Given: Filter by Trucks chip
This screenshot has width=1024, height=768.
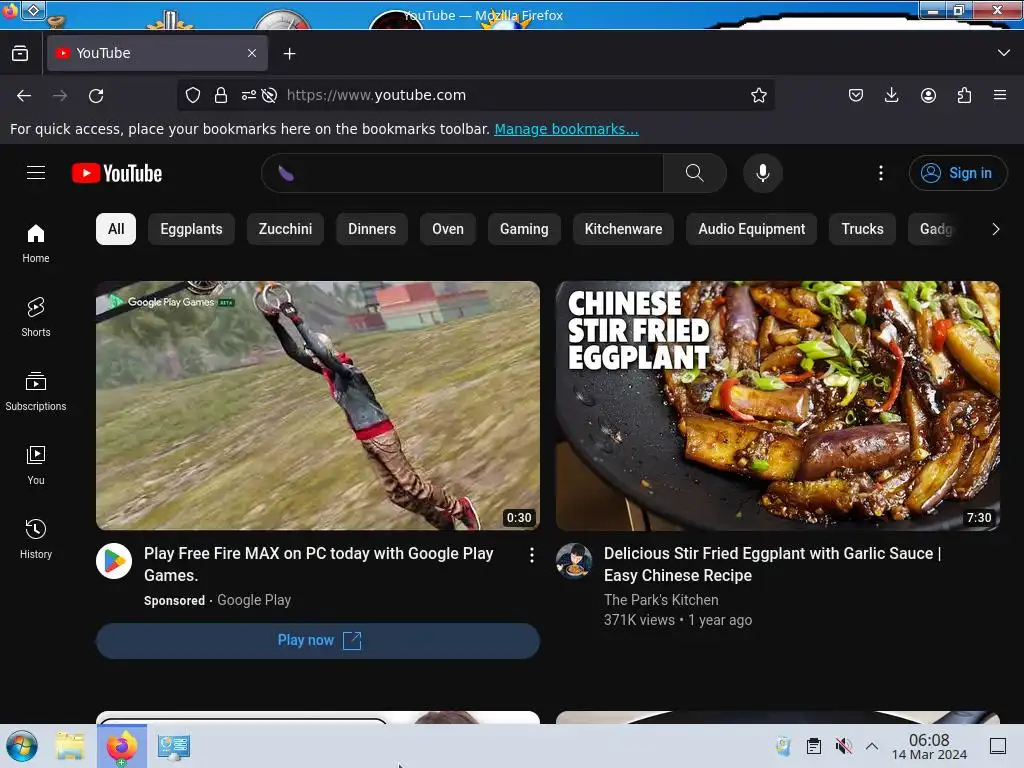Looking at the screenshot, I should coord(862,229).
